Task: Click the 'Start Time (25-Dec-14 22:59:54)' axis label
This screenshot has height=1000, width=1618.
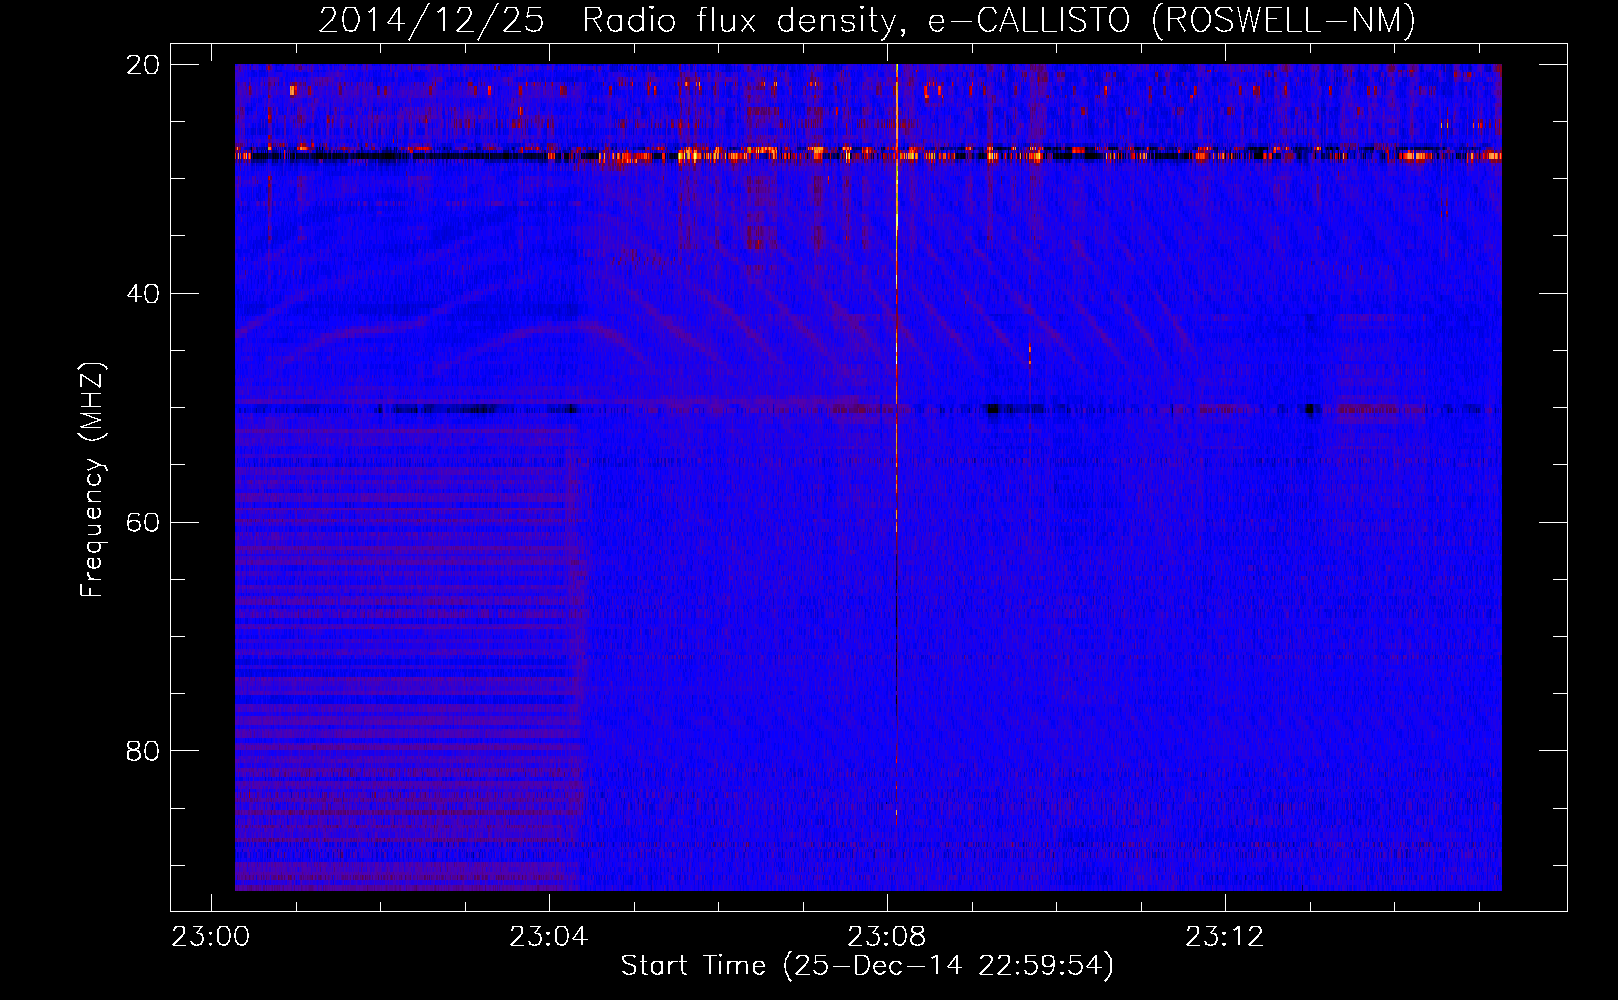Action: (x=867, y=966)
